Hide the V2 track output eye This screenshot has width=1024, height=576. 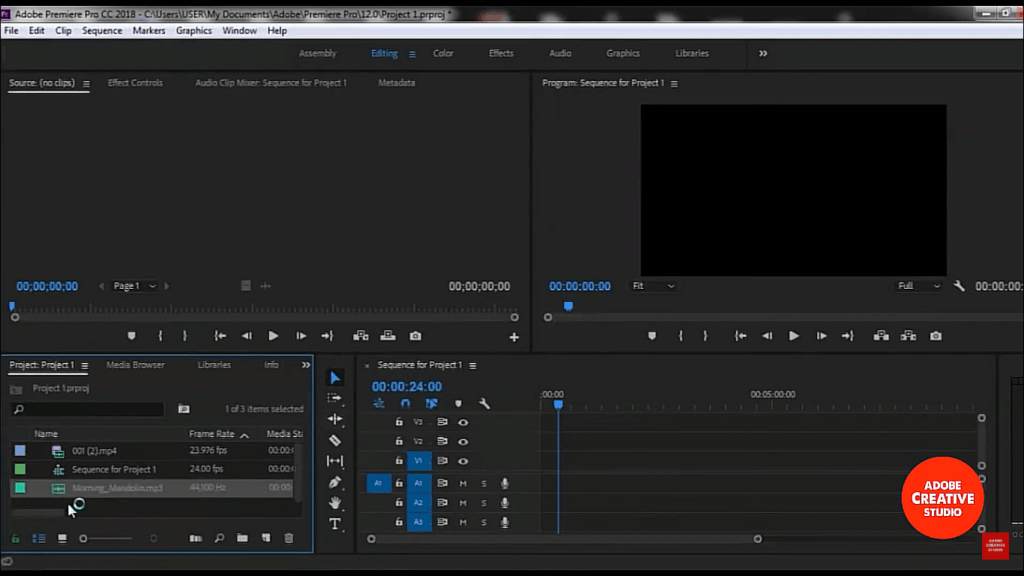pos(463,441)
